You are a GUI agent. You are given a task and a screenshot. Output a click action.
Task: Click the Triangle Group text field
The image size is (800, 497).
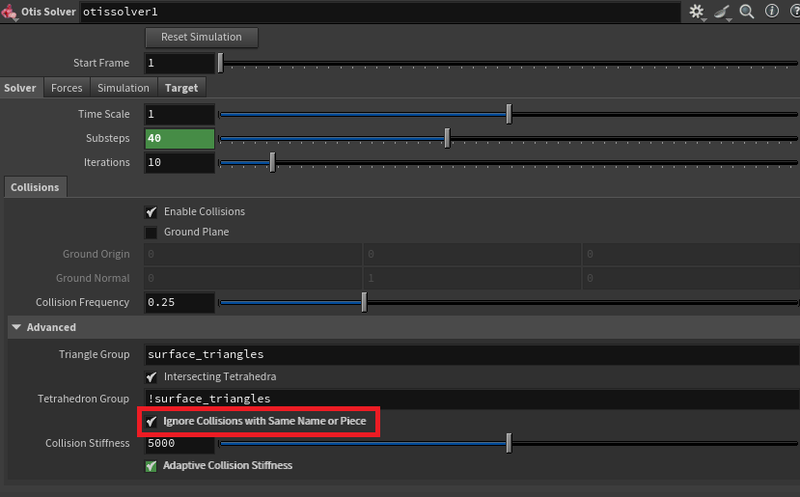click(470, 354)
